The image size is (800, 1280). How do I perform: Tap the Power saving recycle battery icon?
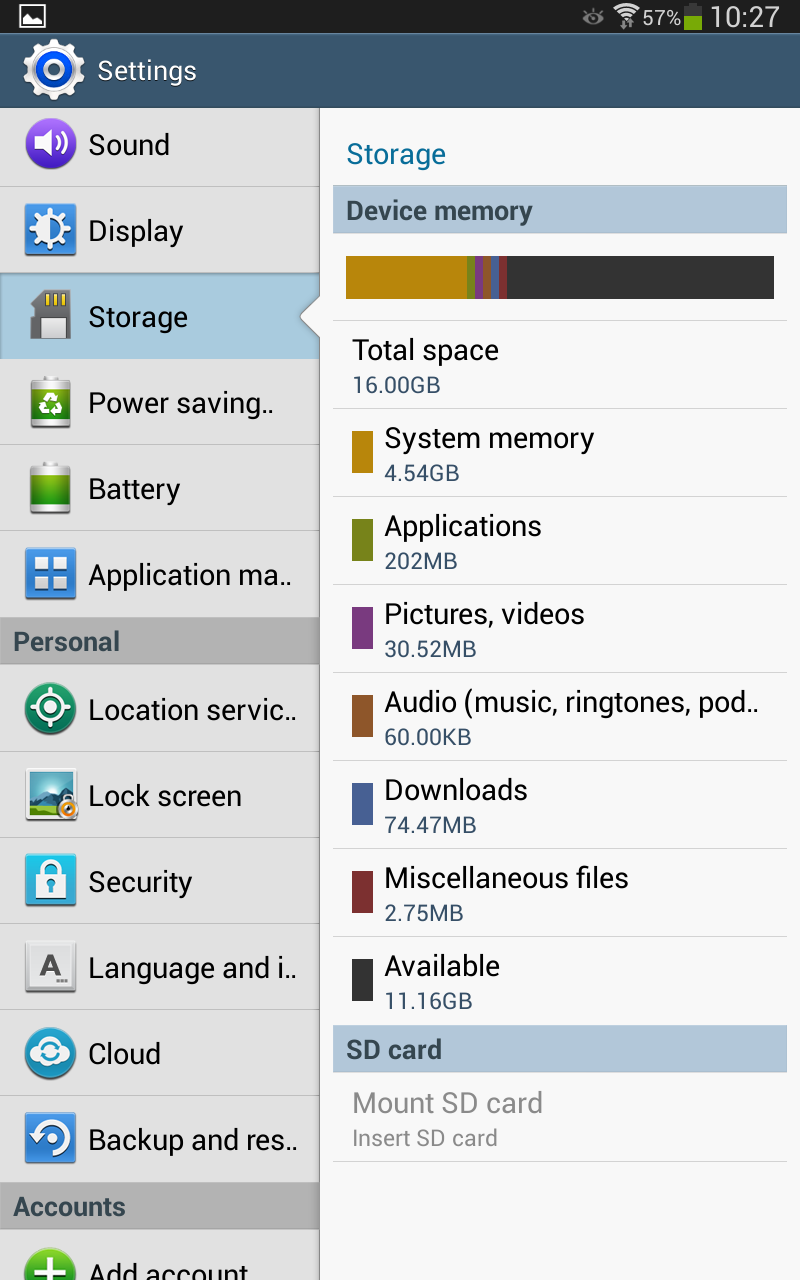(x=50, y=403)
